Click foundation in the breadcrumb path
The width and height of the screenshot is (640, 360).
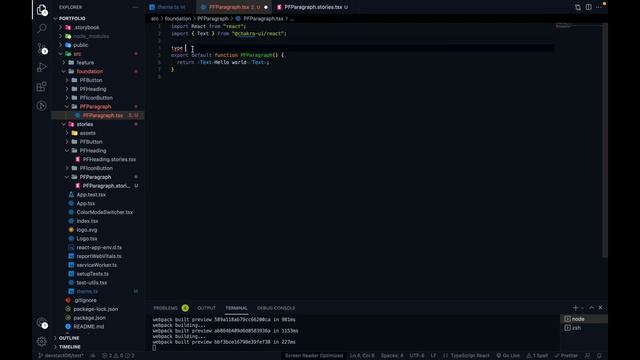point(178,19)
